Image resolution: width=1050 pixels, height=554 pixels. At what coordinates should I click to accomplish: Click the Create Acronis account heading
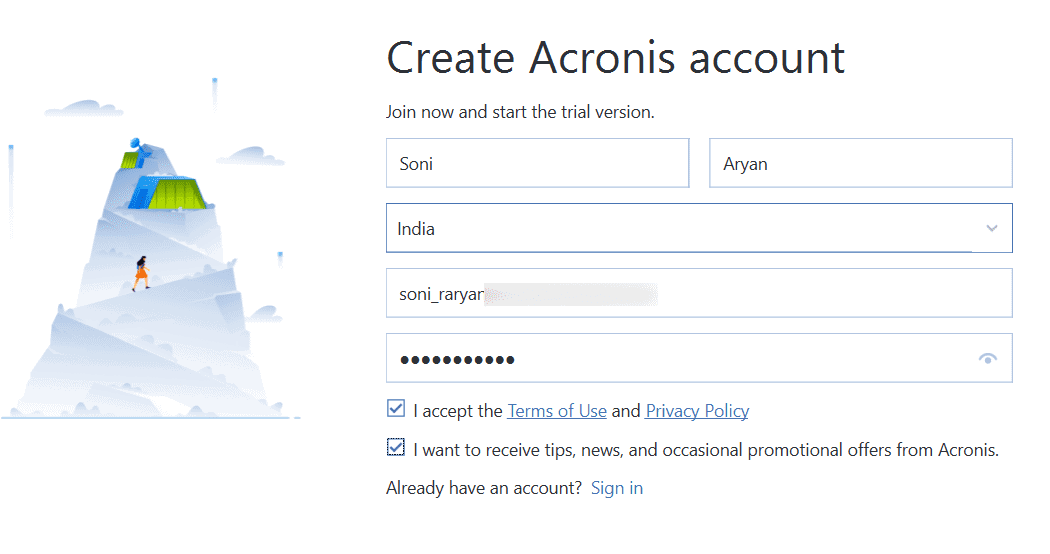pyautogui.click(x=615, y=58)
